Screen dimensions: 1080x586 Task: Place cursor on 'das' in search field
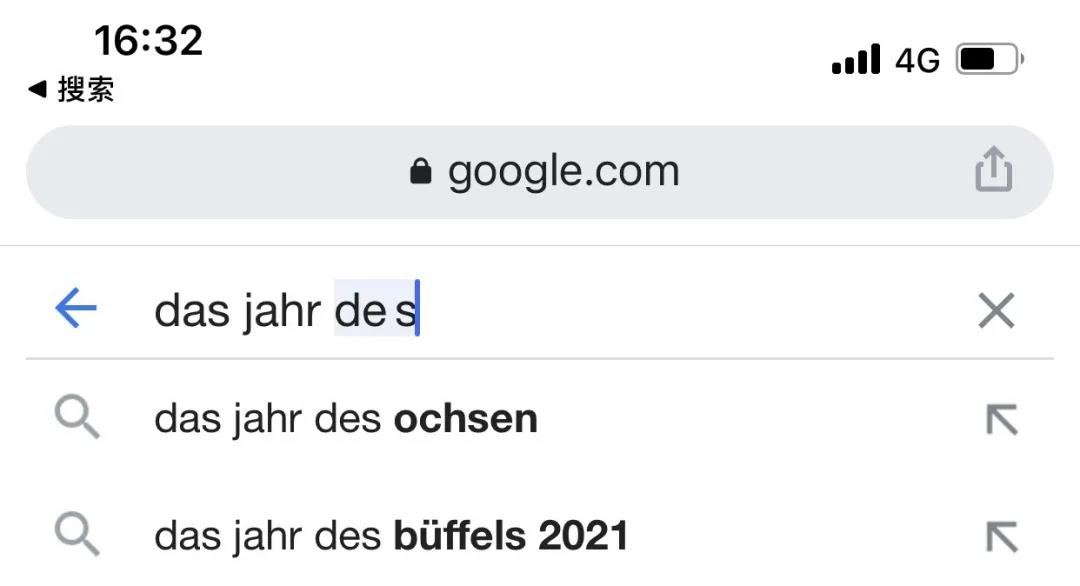(x=191, y=311)
